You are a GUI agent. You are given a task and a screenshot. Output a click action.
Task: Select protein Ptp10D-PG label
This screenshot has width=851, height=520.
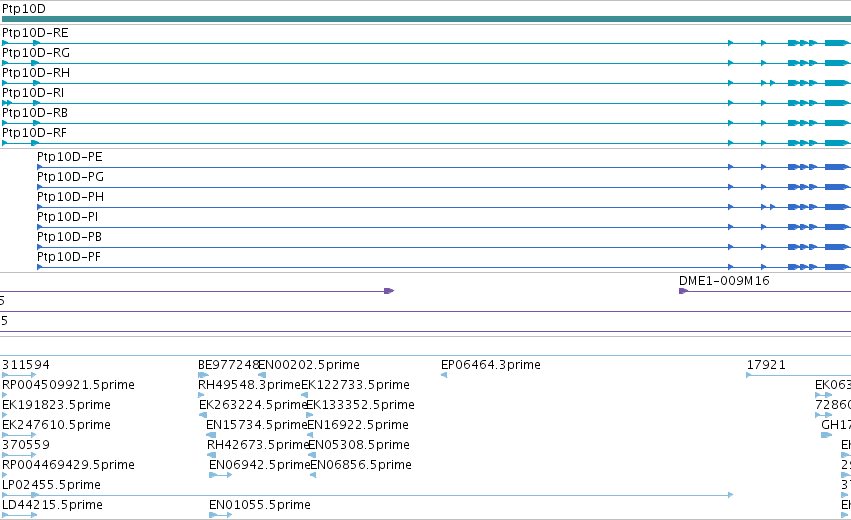coord(70,177)
